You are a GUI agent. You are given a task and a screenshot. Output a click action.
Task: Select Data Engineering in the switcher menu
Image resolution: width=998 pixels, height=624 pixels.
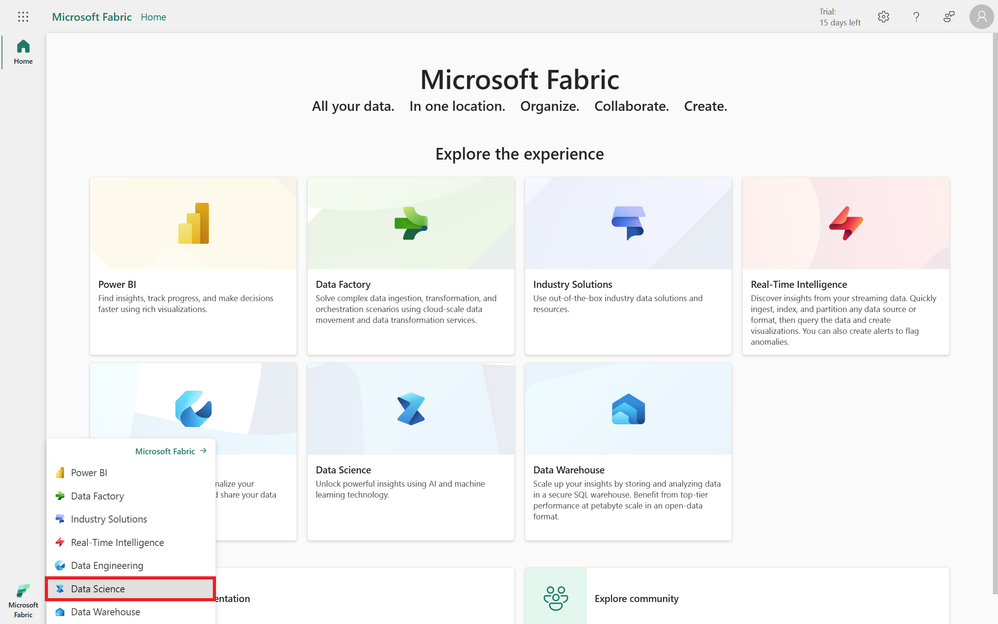[x=130, y=565]
